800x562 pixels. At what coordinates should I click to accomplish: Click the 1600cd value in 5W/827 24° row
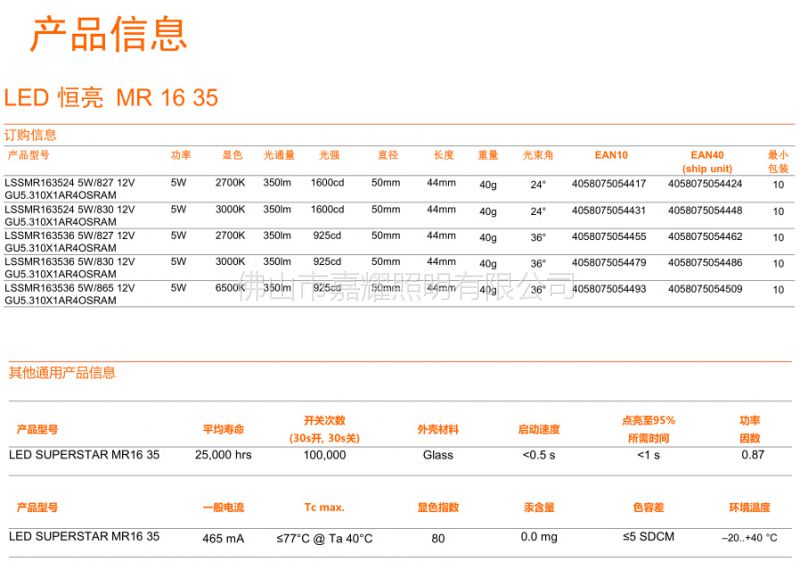pyautogui.click(x=327, y=183)
